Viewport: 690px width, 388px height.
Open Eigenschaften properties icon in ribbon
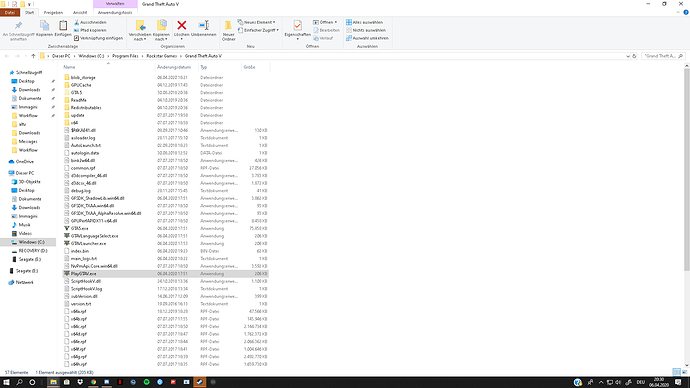pyautogui.click(x=297, y=26)
